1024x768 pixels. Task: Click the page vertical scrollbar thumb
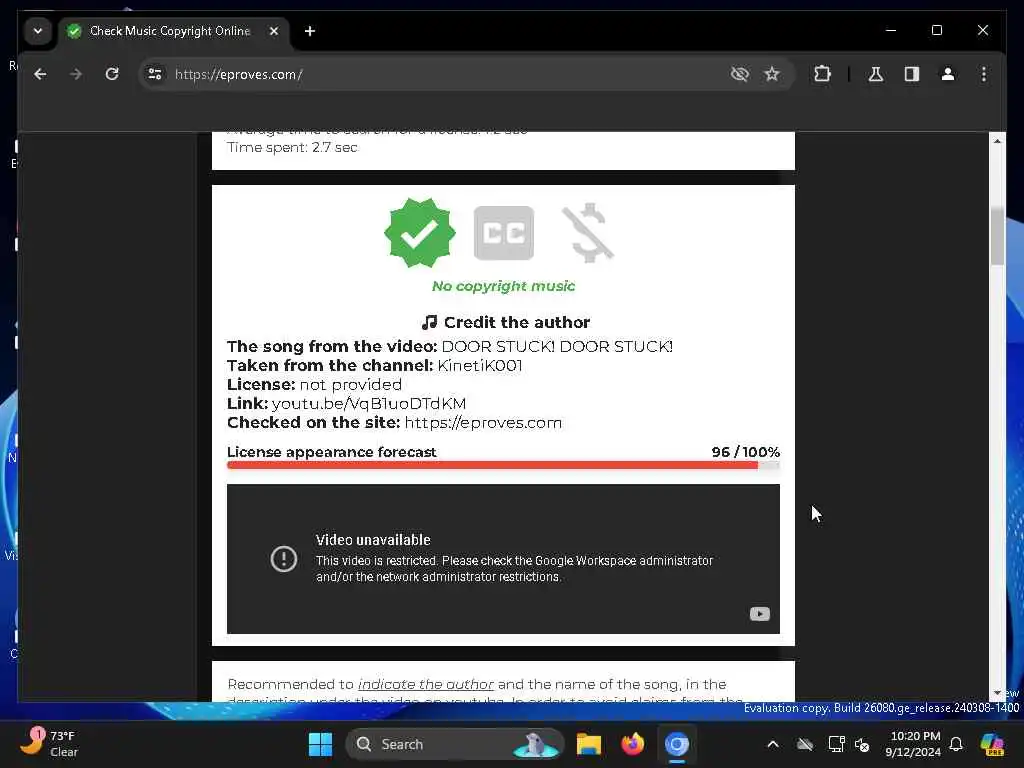point(997,236)
